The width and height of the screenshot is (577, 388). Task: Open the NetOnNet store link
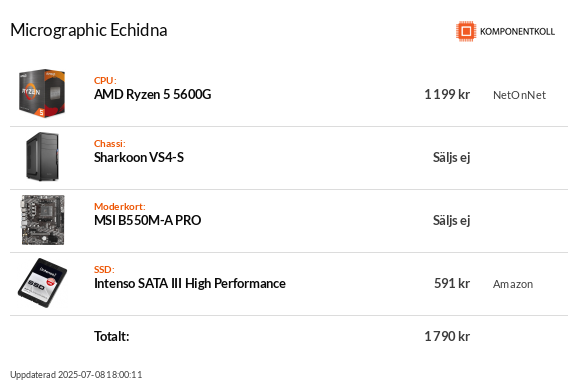[x=519, y=95]
